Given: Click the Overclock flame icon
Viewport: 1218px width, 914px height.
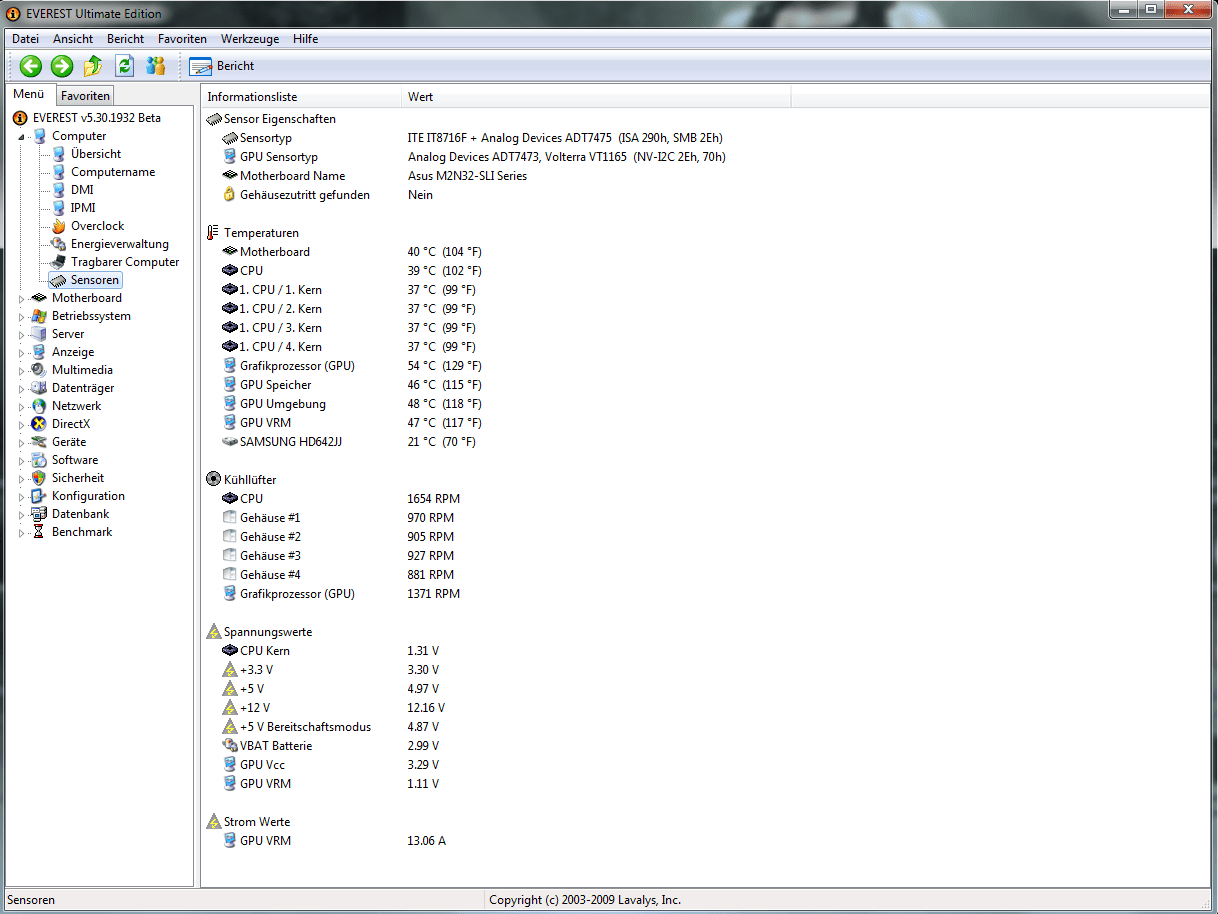Looking at the screenshot, I should 58,226.
